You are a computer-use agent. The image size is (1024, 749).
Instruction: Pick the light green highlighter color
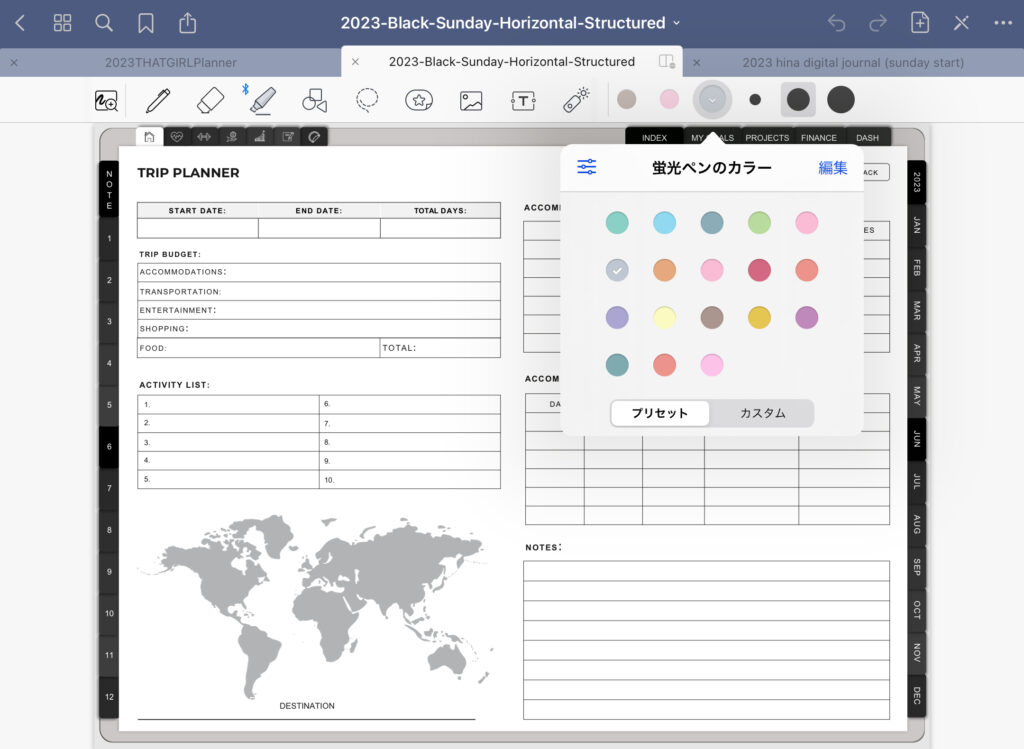759,223
